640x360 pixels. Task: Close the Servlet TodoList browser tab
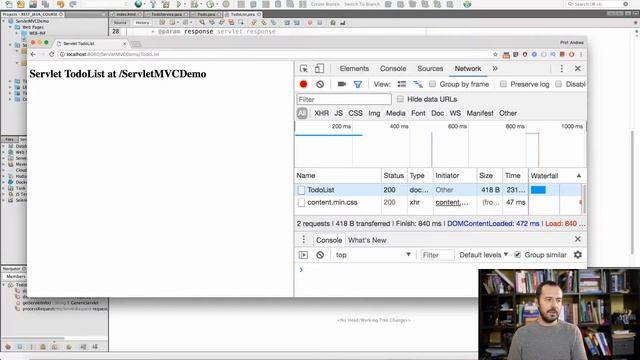click(124, 43)
